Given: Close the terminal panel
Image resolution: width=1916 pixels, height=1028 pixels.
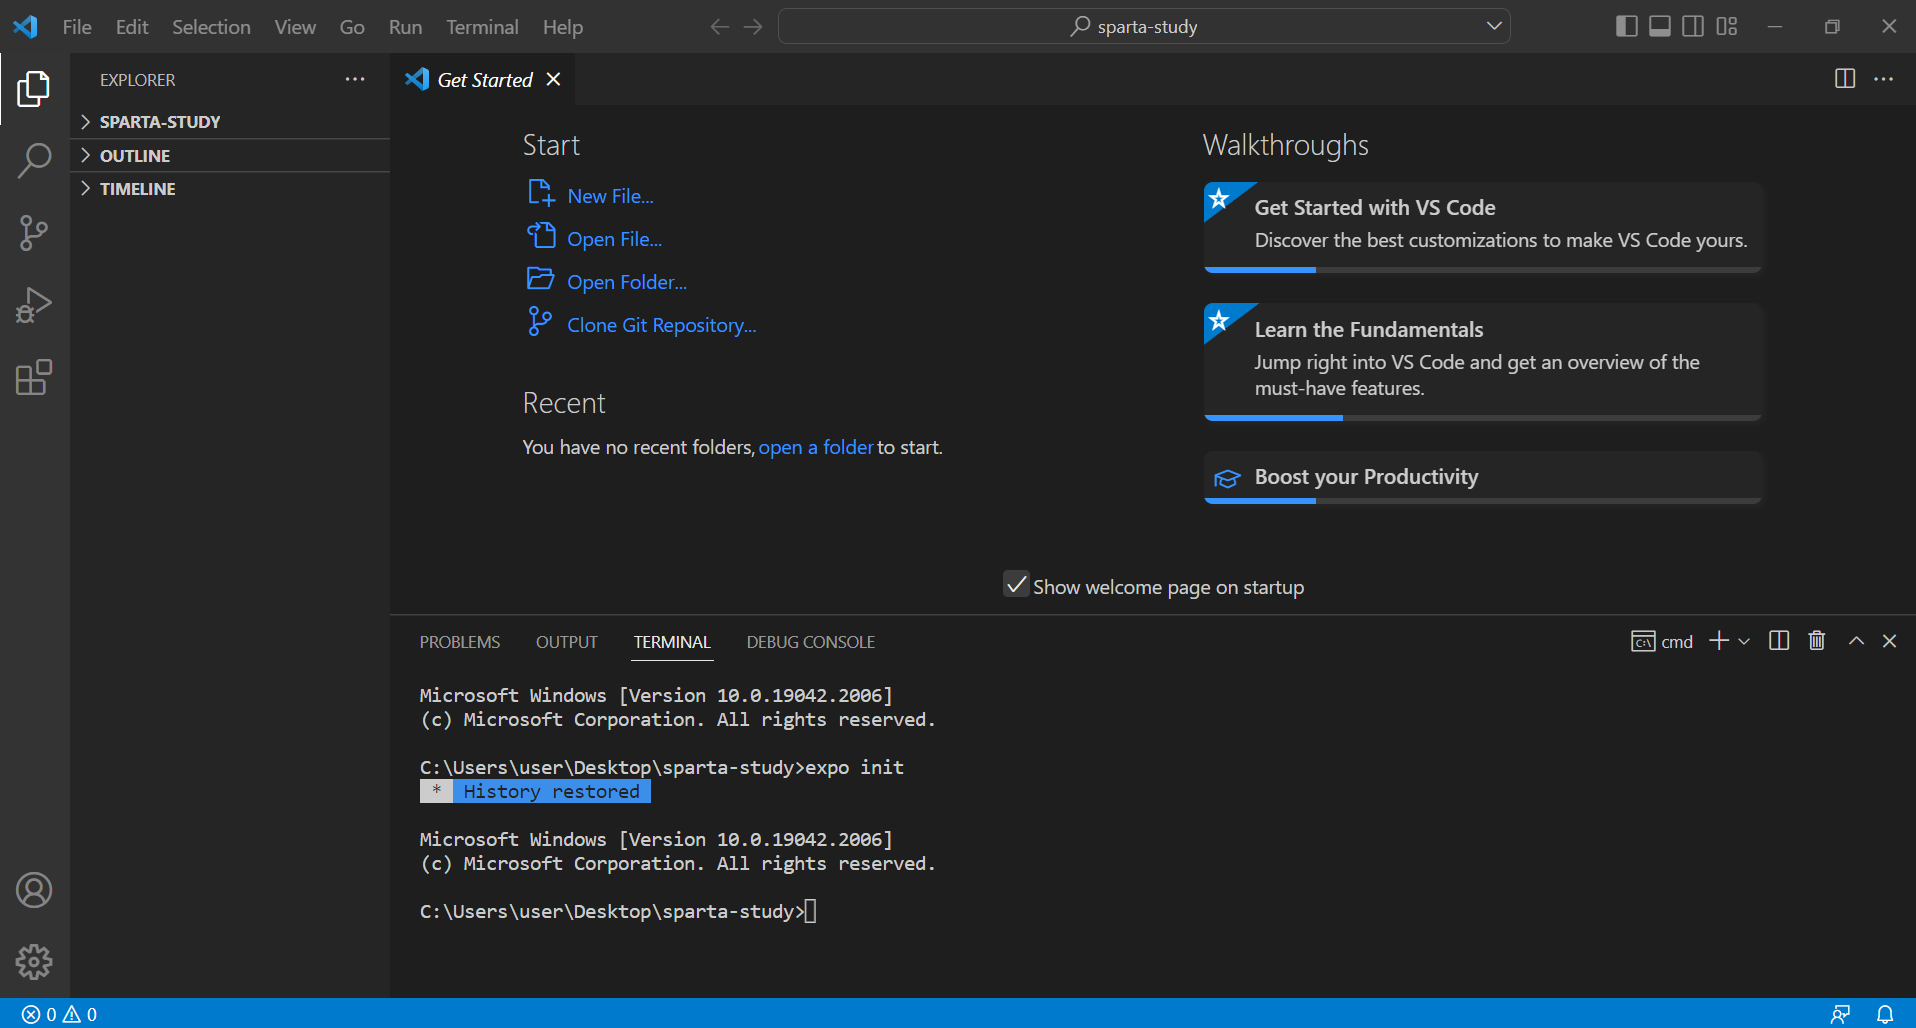Looking at the screenshot, I should [x=1889, y=641].
